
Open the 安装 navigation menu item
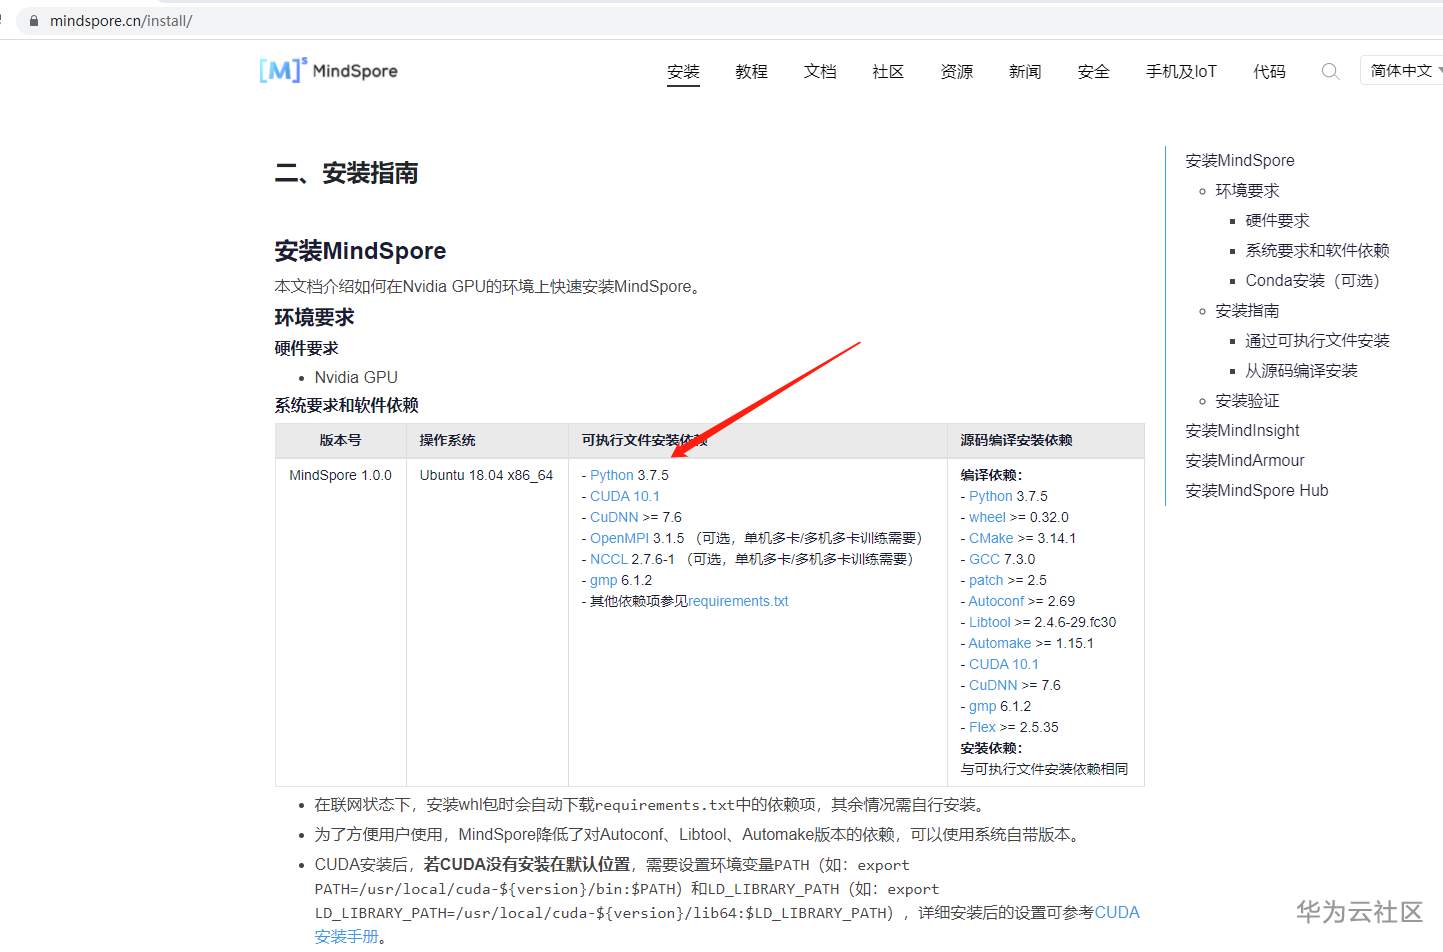(x=684, y=72)
